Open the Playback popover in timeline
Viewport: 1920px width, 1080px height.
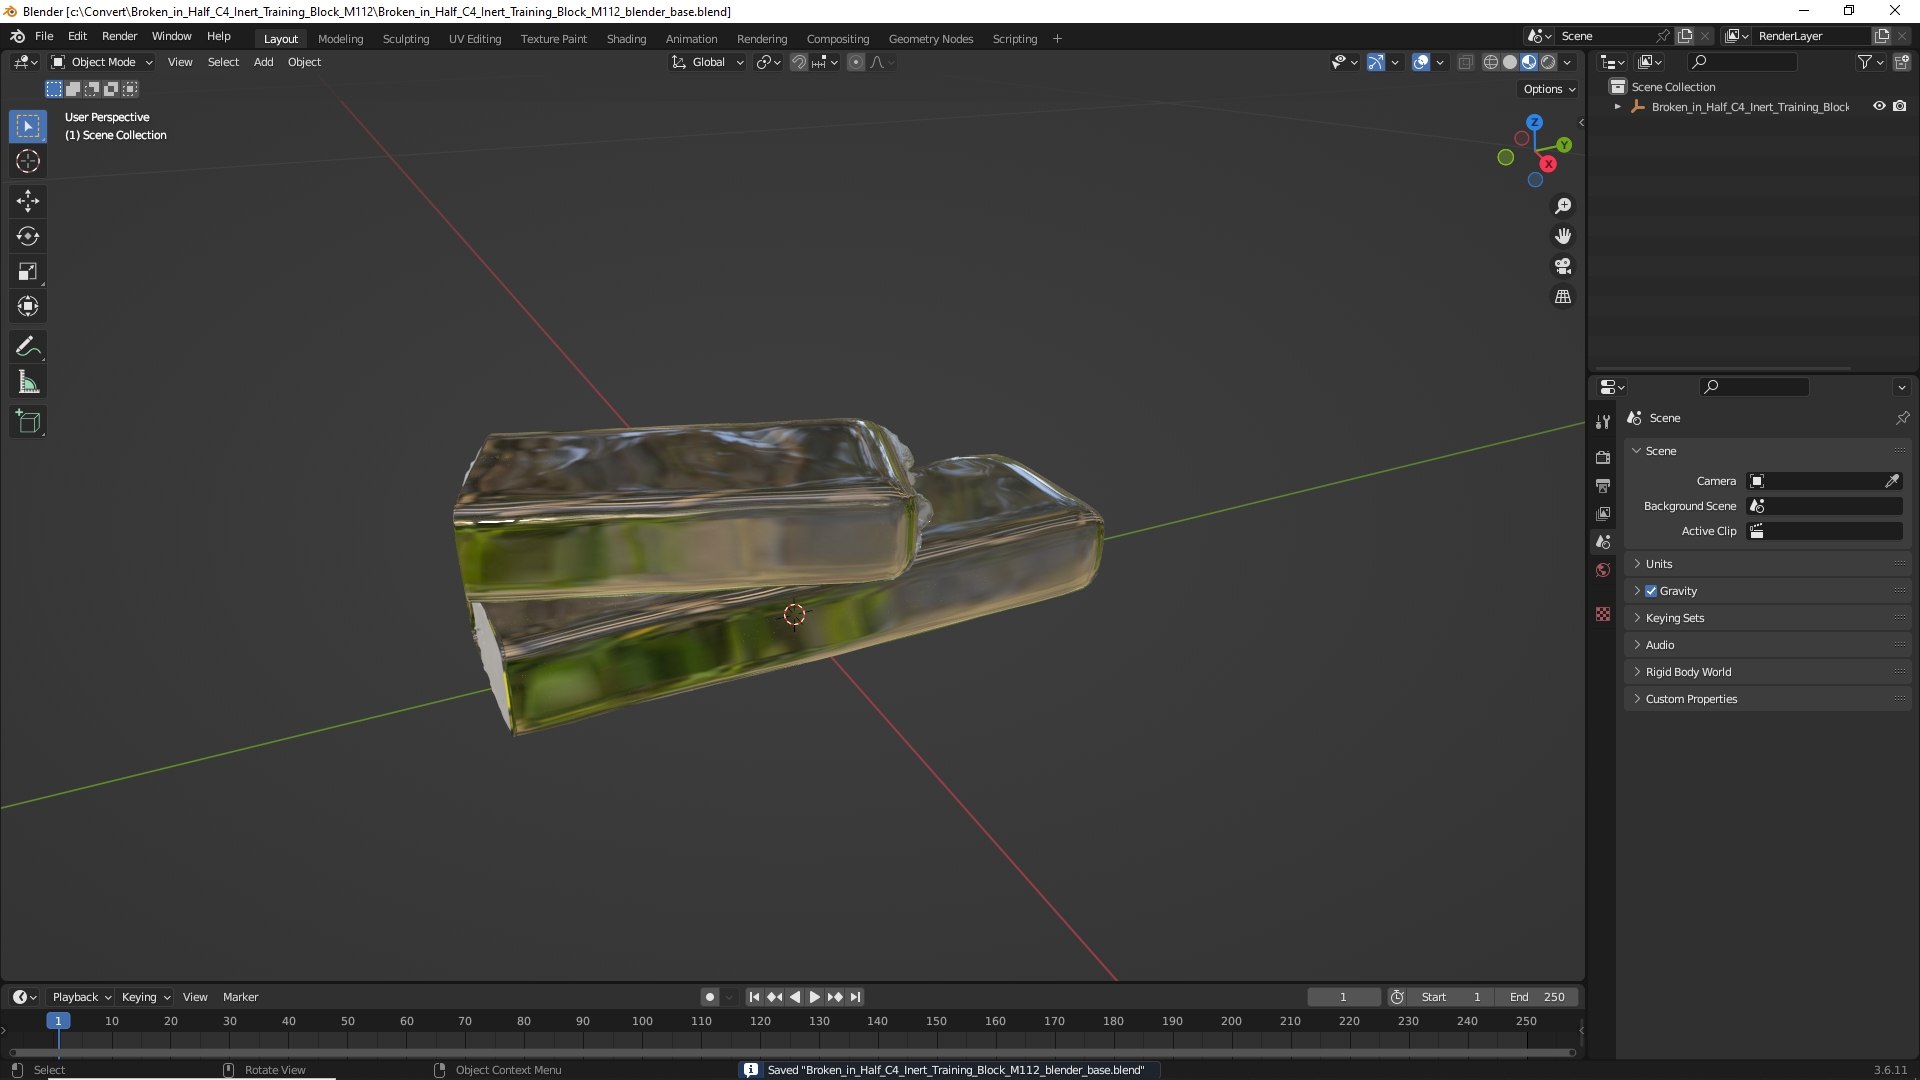pyautogui.click(x=81, y=997)
